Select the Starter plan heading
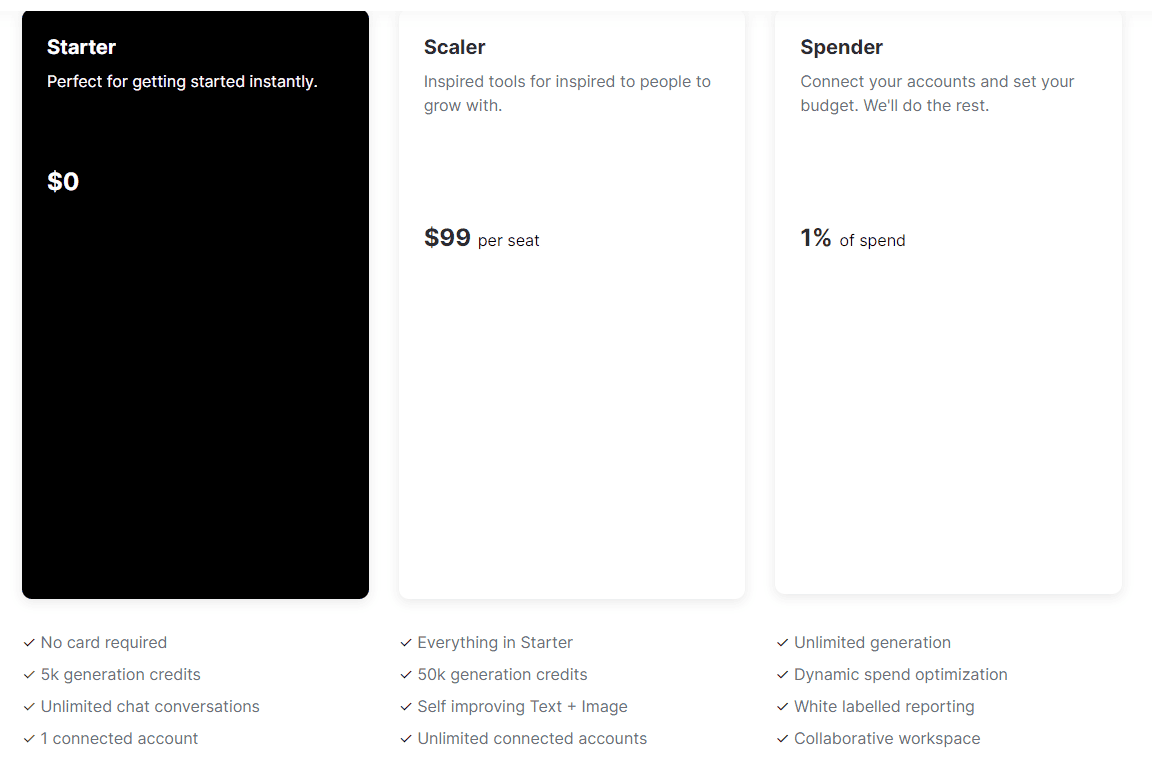The width and height of the screenshot is (1152, 772). [x=81, y=47]
